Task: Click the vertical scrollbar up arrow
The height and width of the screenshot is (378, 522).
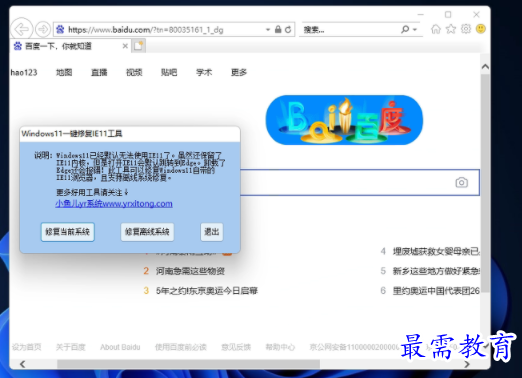Action: (x=485, y=67)
